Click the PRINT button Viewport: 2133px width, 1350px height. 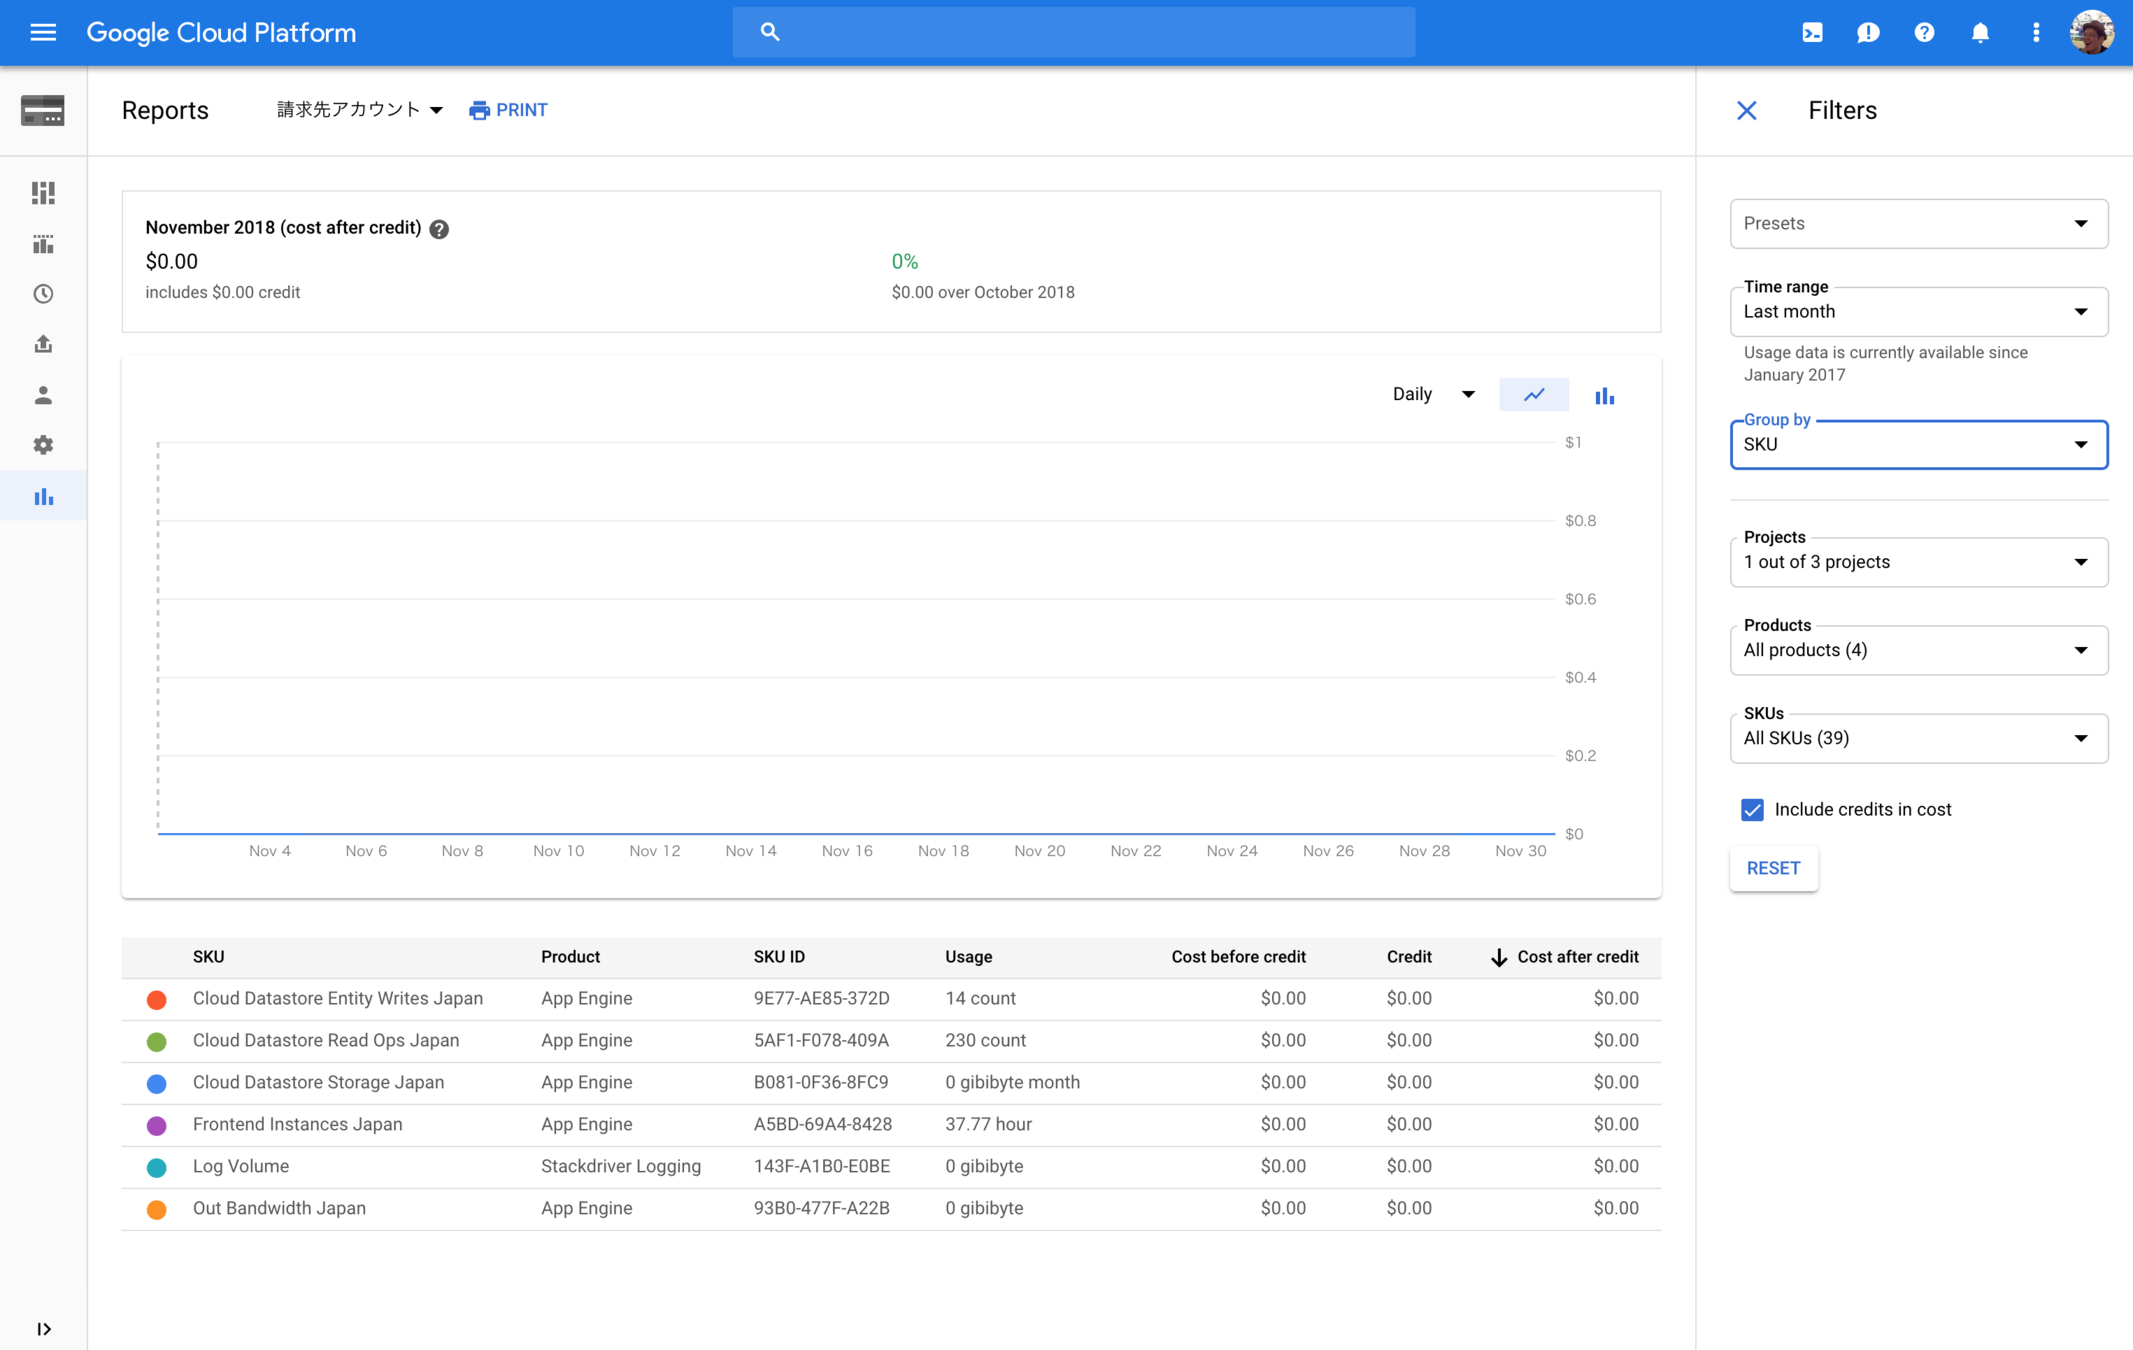tap(508, 110)
